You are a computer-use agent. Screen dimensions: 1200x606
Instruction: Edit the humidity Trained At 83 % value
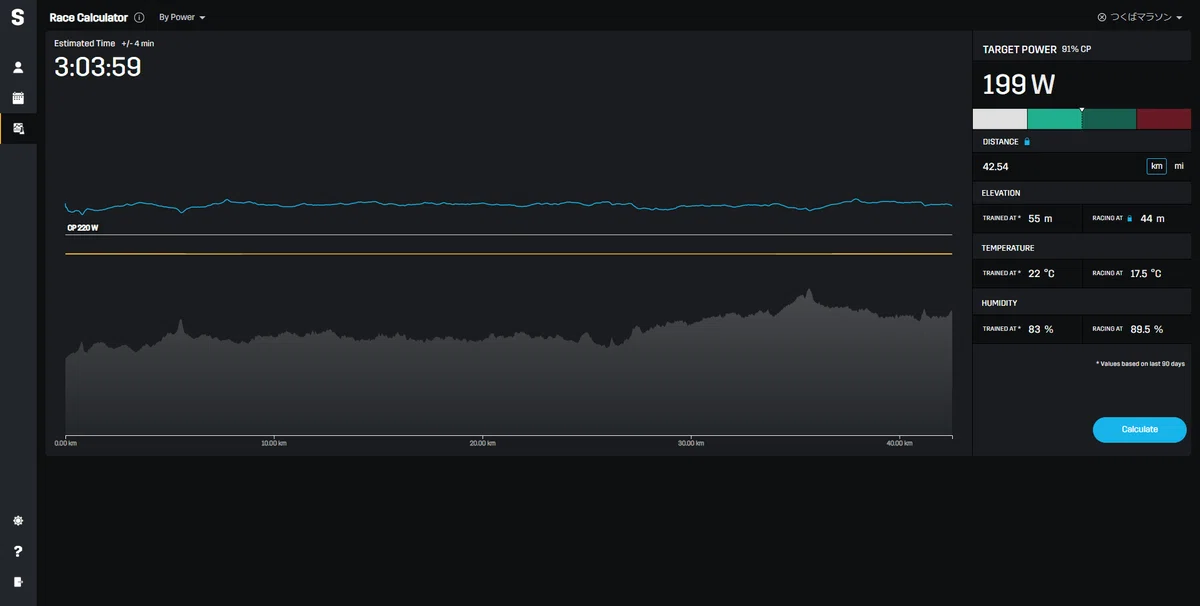(1041, 328)
